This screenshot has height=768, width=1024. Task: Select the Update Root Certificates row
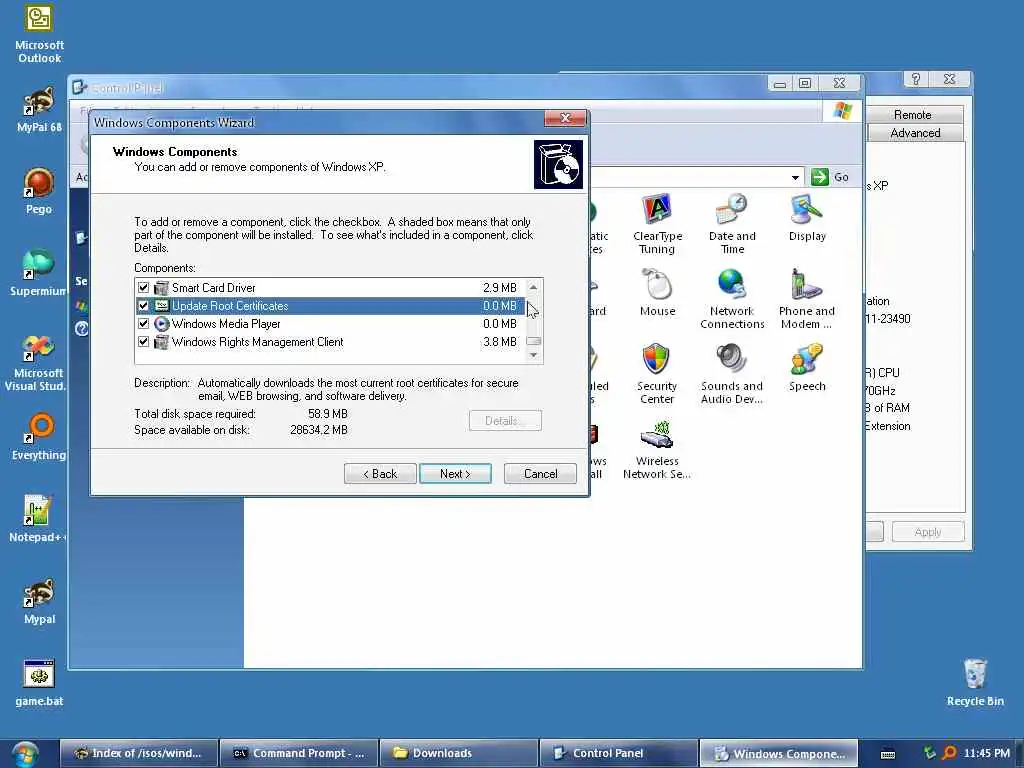point(330,306)
